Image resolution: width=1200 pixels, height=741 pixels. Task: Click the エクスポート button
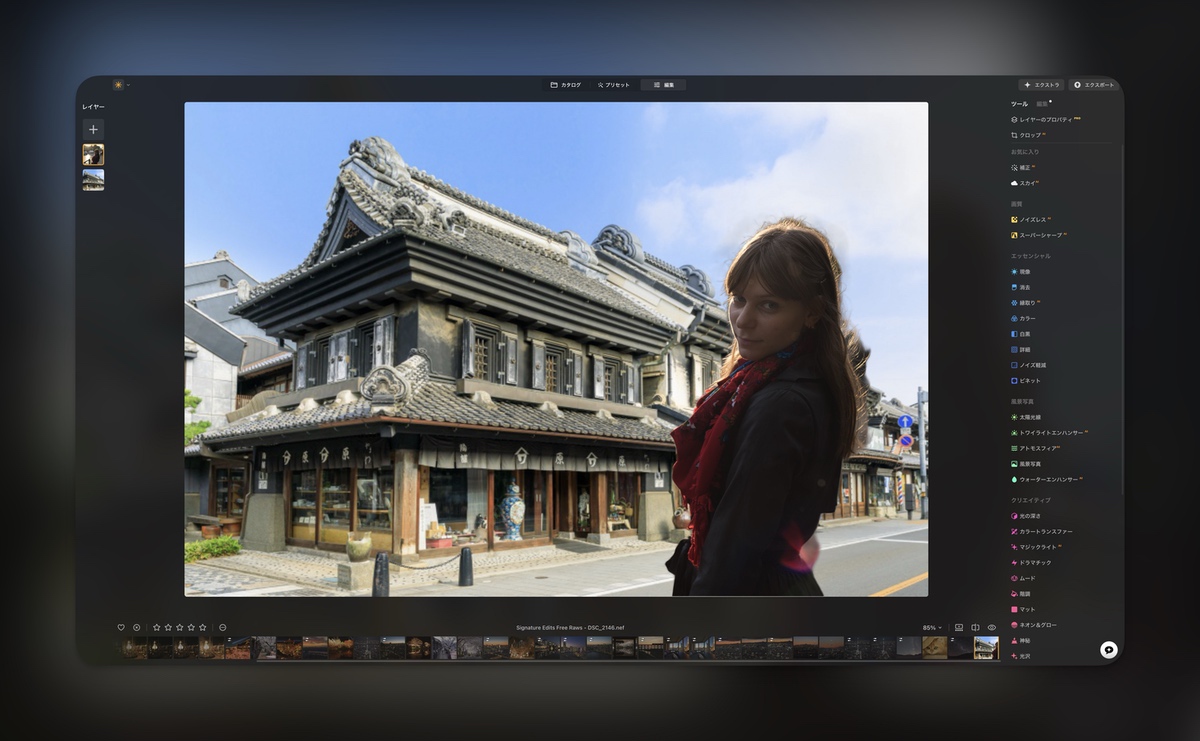coord(1094,85)
